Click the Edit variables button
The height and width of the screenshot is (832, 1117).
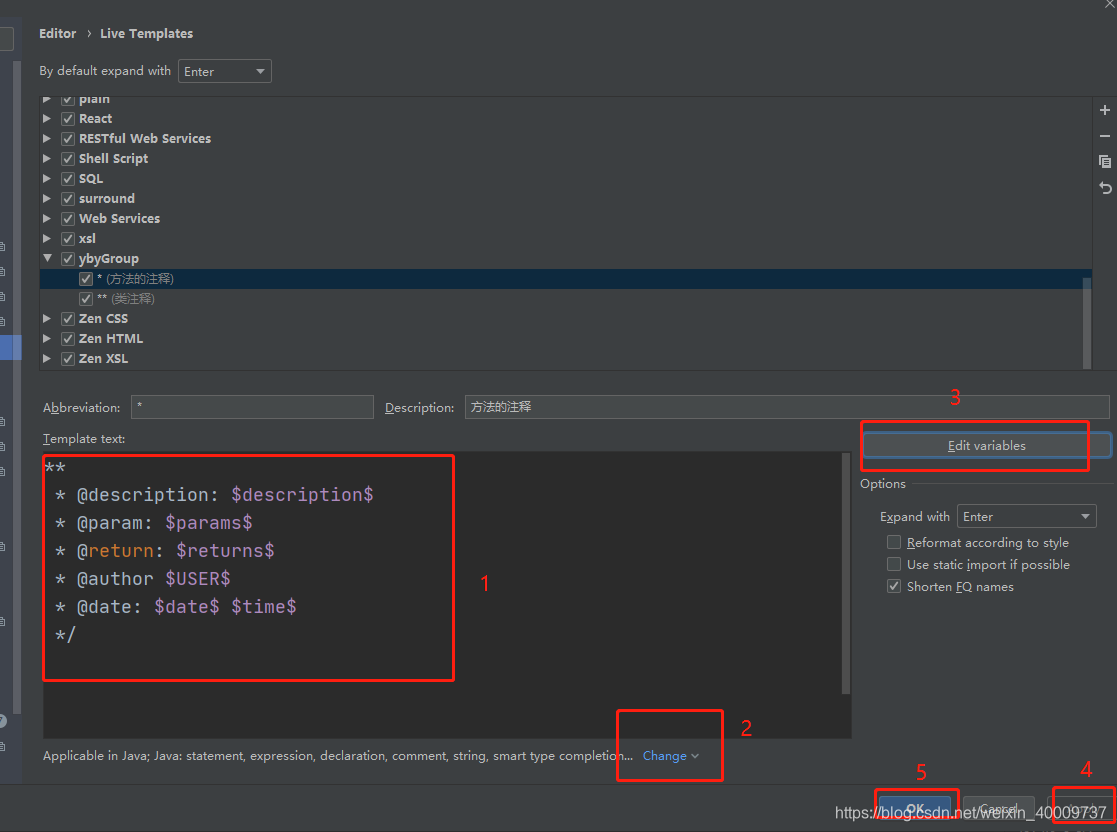point(987,445)
